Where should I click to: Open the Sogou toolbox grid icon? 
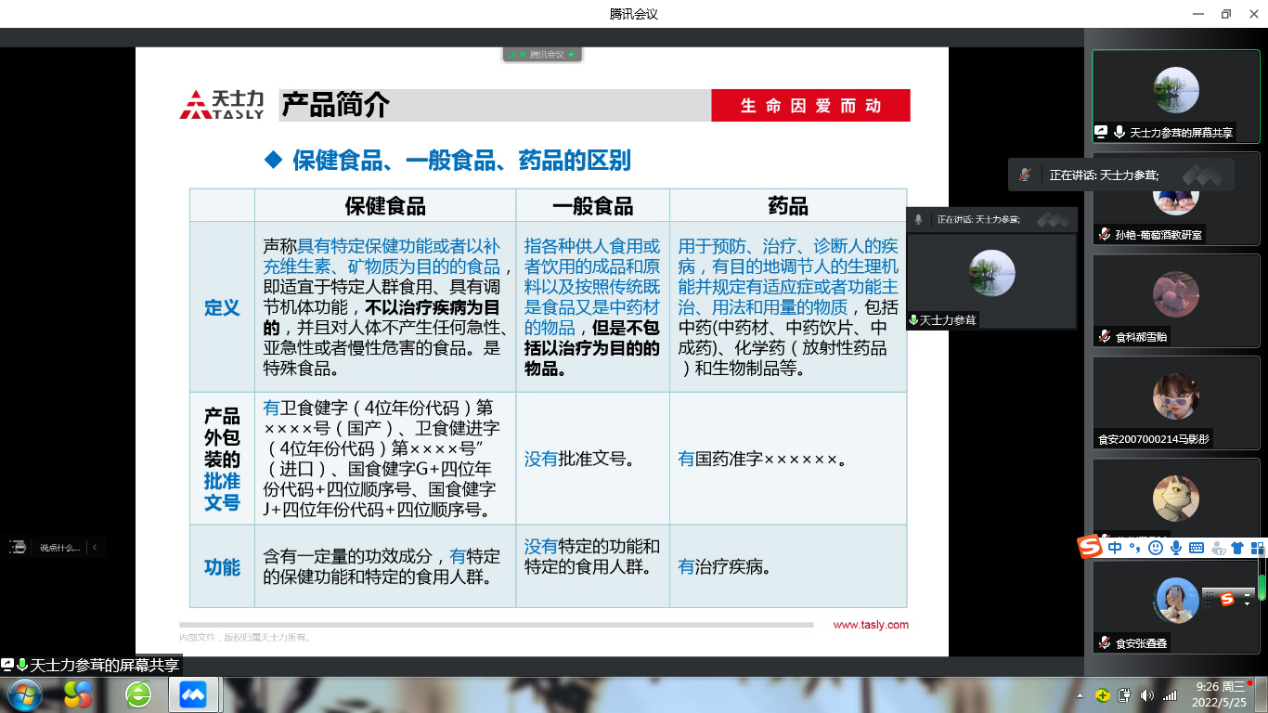pyautogui.click(x=1257, y=548)
